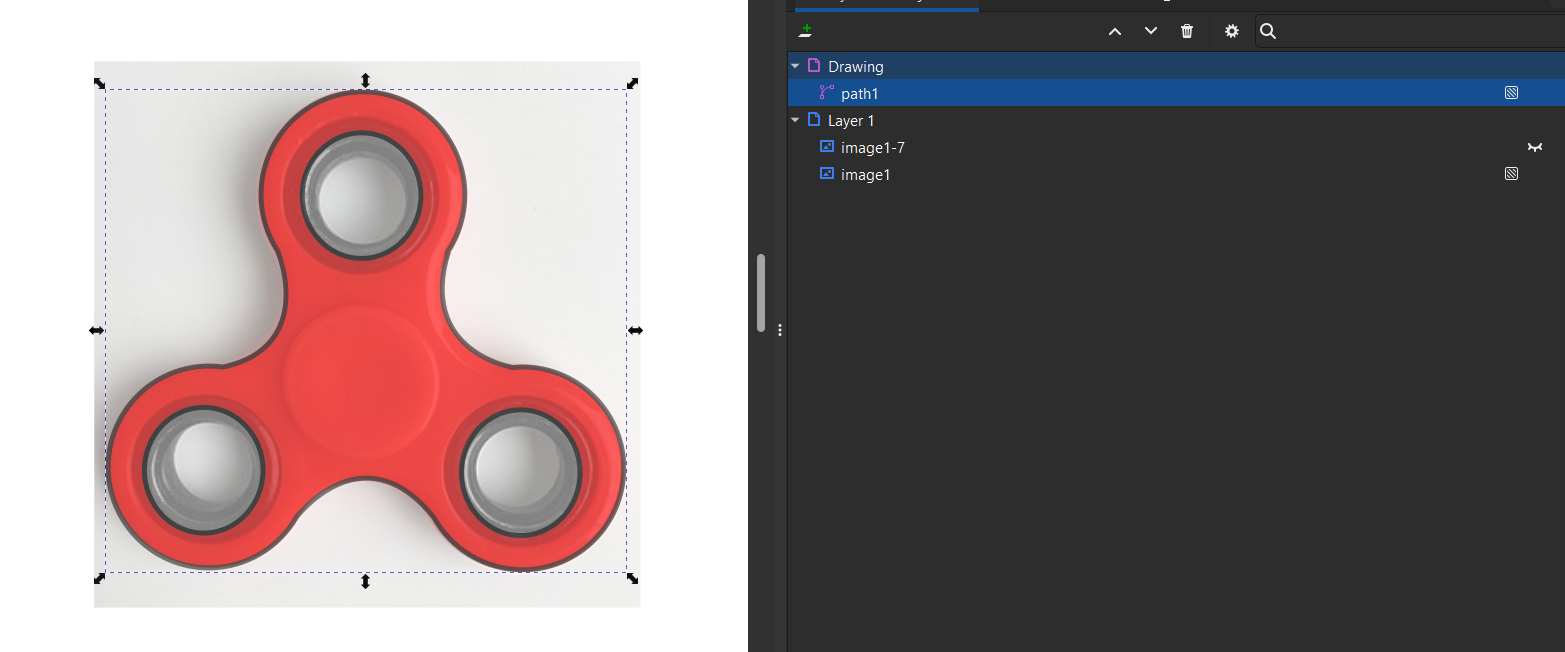Click the magnifier search icon in the panel
This screenshot has width=1565, height=652.
point(1267,31)
